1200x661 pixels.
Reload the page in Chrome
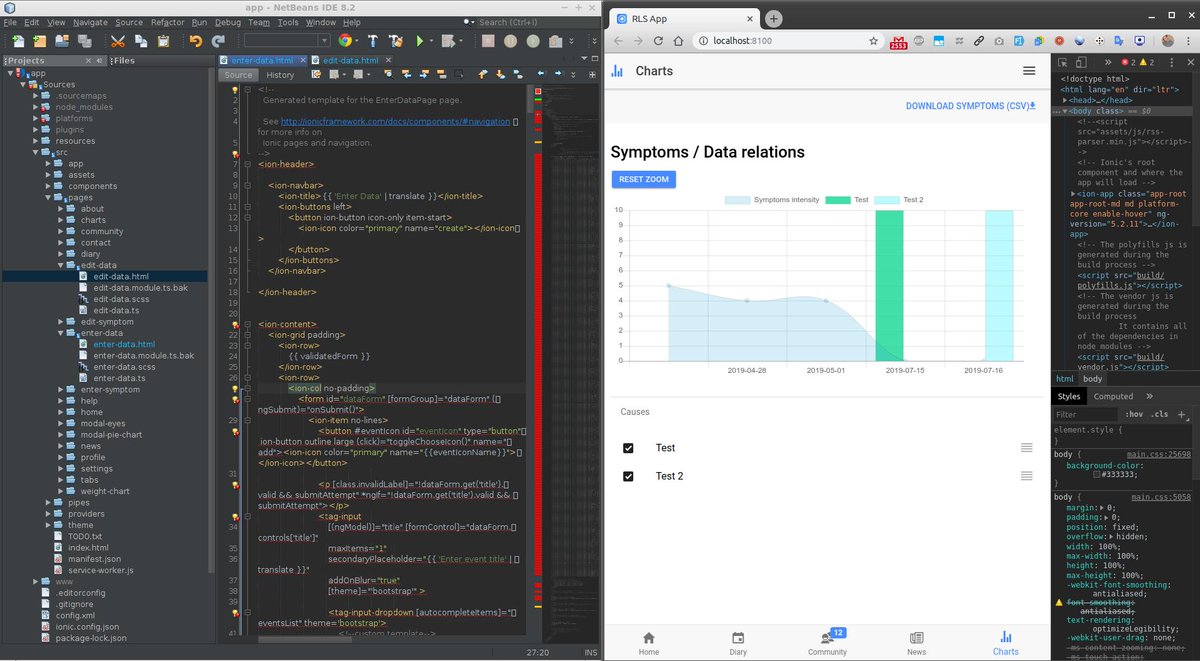tap(659, 41)
